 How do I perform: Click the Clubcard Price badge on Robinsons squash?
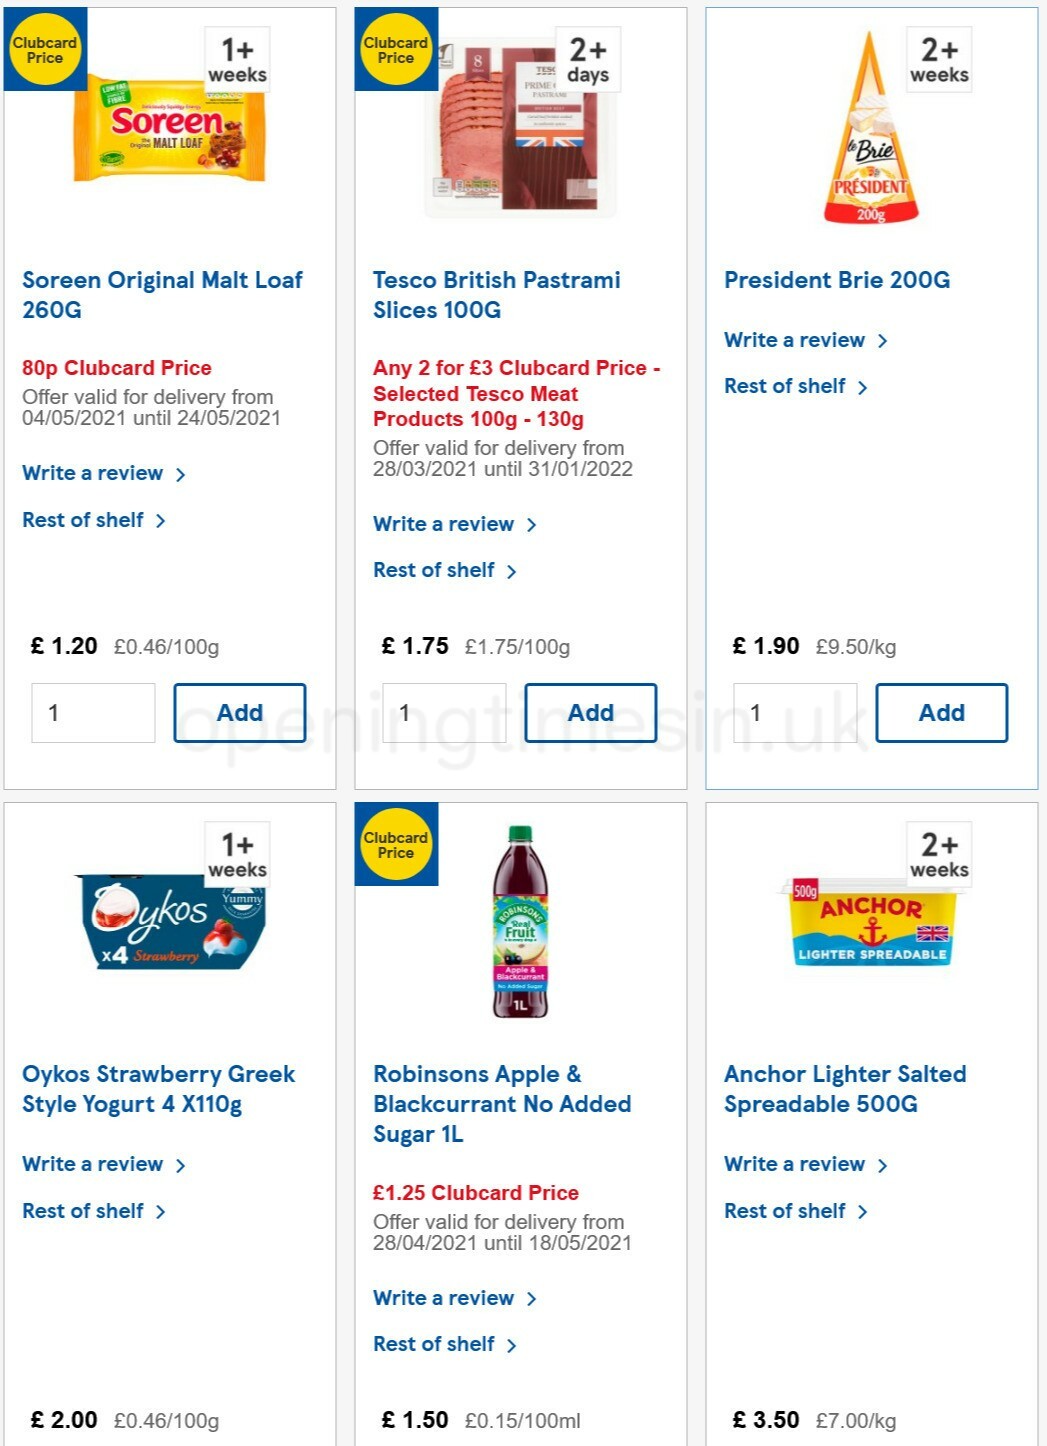coord(396,843)
